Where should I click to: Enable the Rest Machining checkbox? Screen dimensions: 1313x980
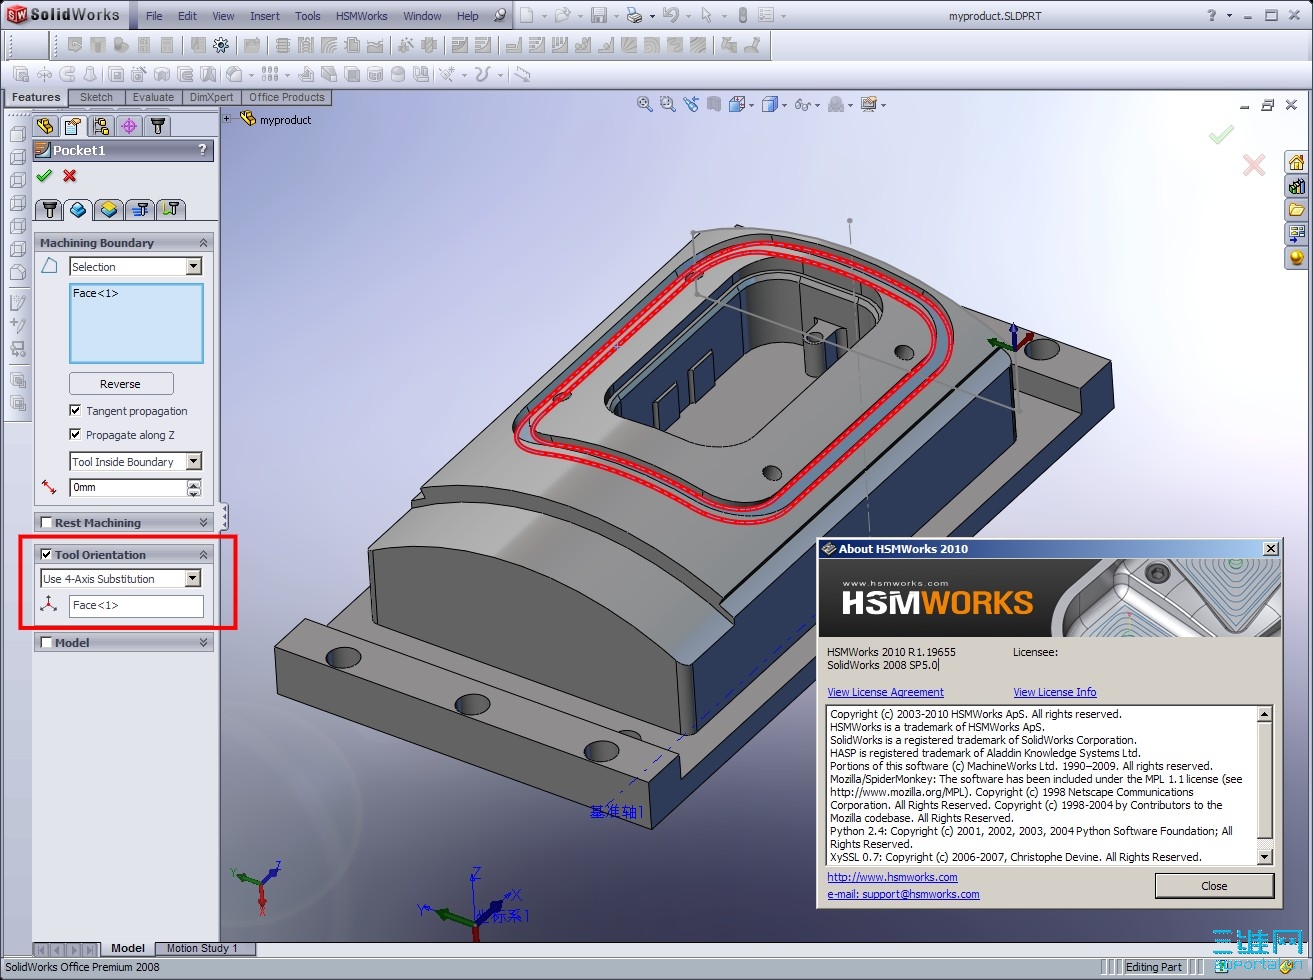[46, 522]
